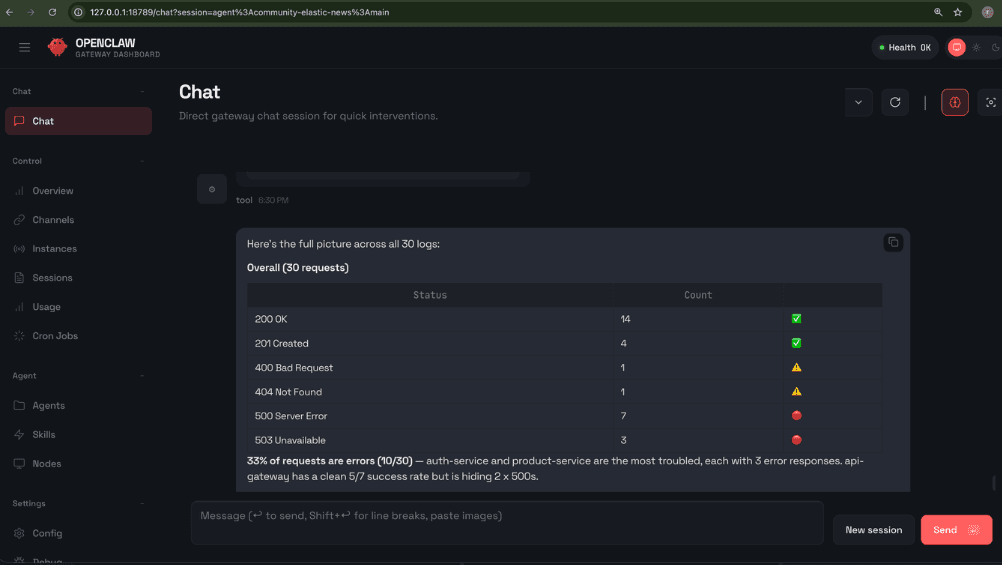Viewport: 1002px width, 565px height.
Task: Click the Sessions document icon
Action: point(19,277)
